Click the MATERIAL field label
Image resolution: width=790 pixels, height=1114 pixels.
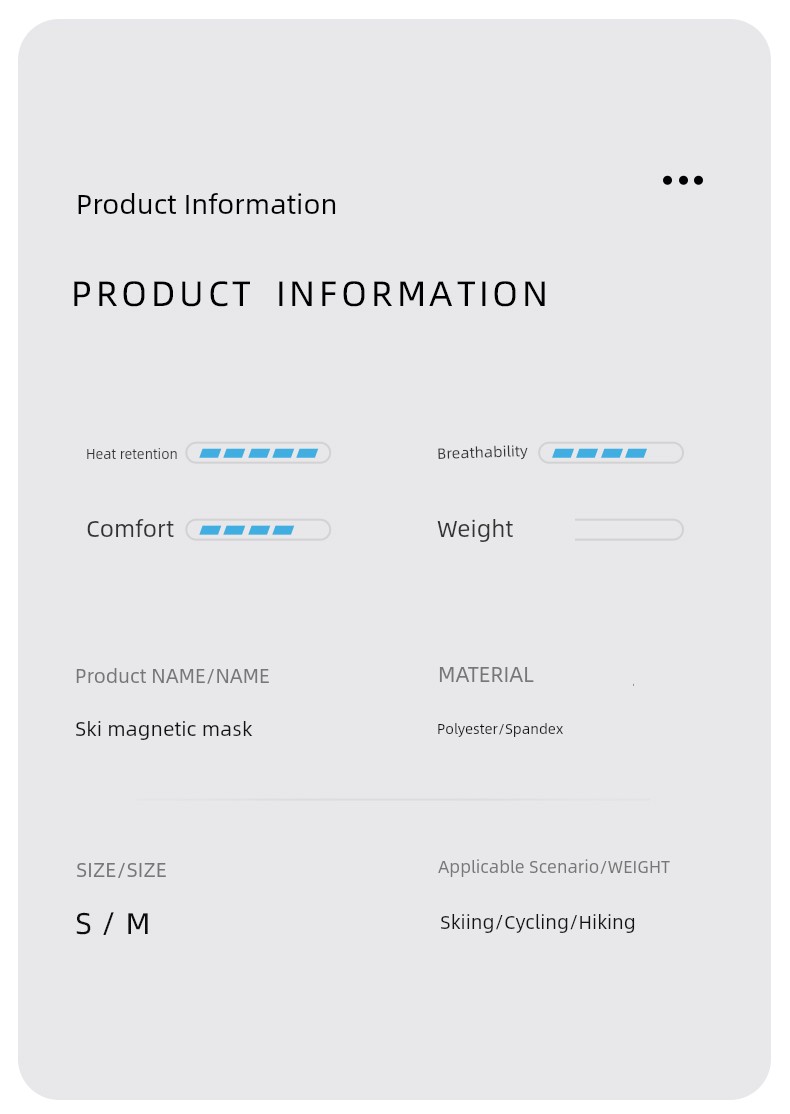pos(486,675)
